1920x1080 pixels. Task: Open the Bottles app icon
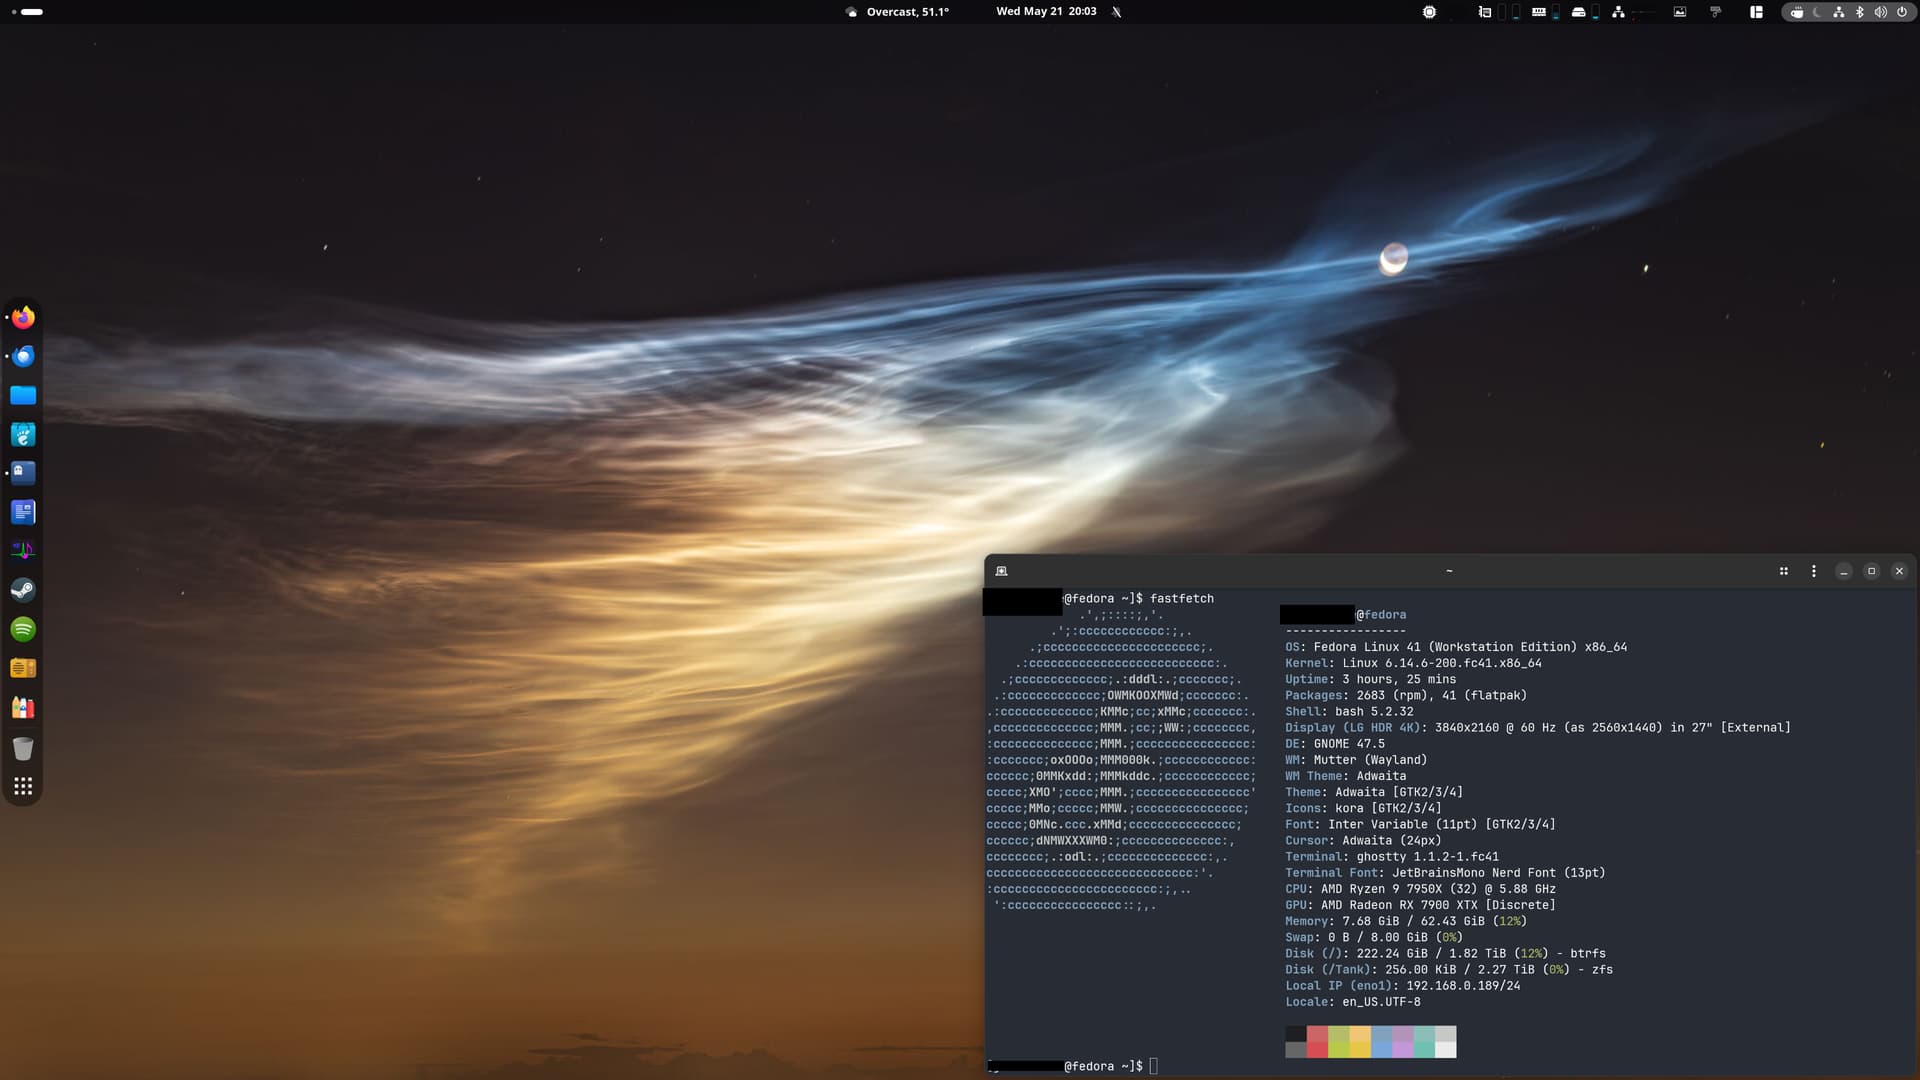point(23,708)
